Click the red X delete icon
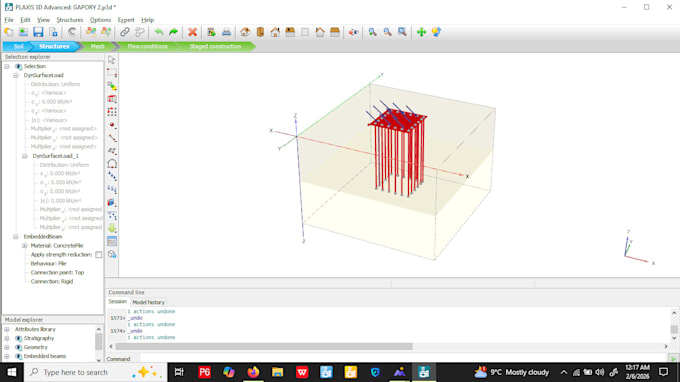 [x=193, y=32]
